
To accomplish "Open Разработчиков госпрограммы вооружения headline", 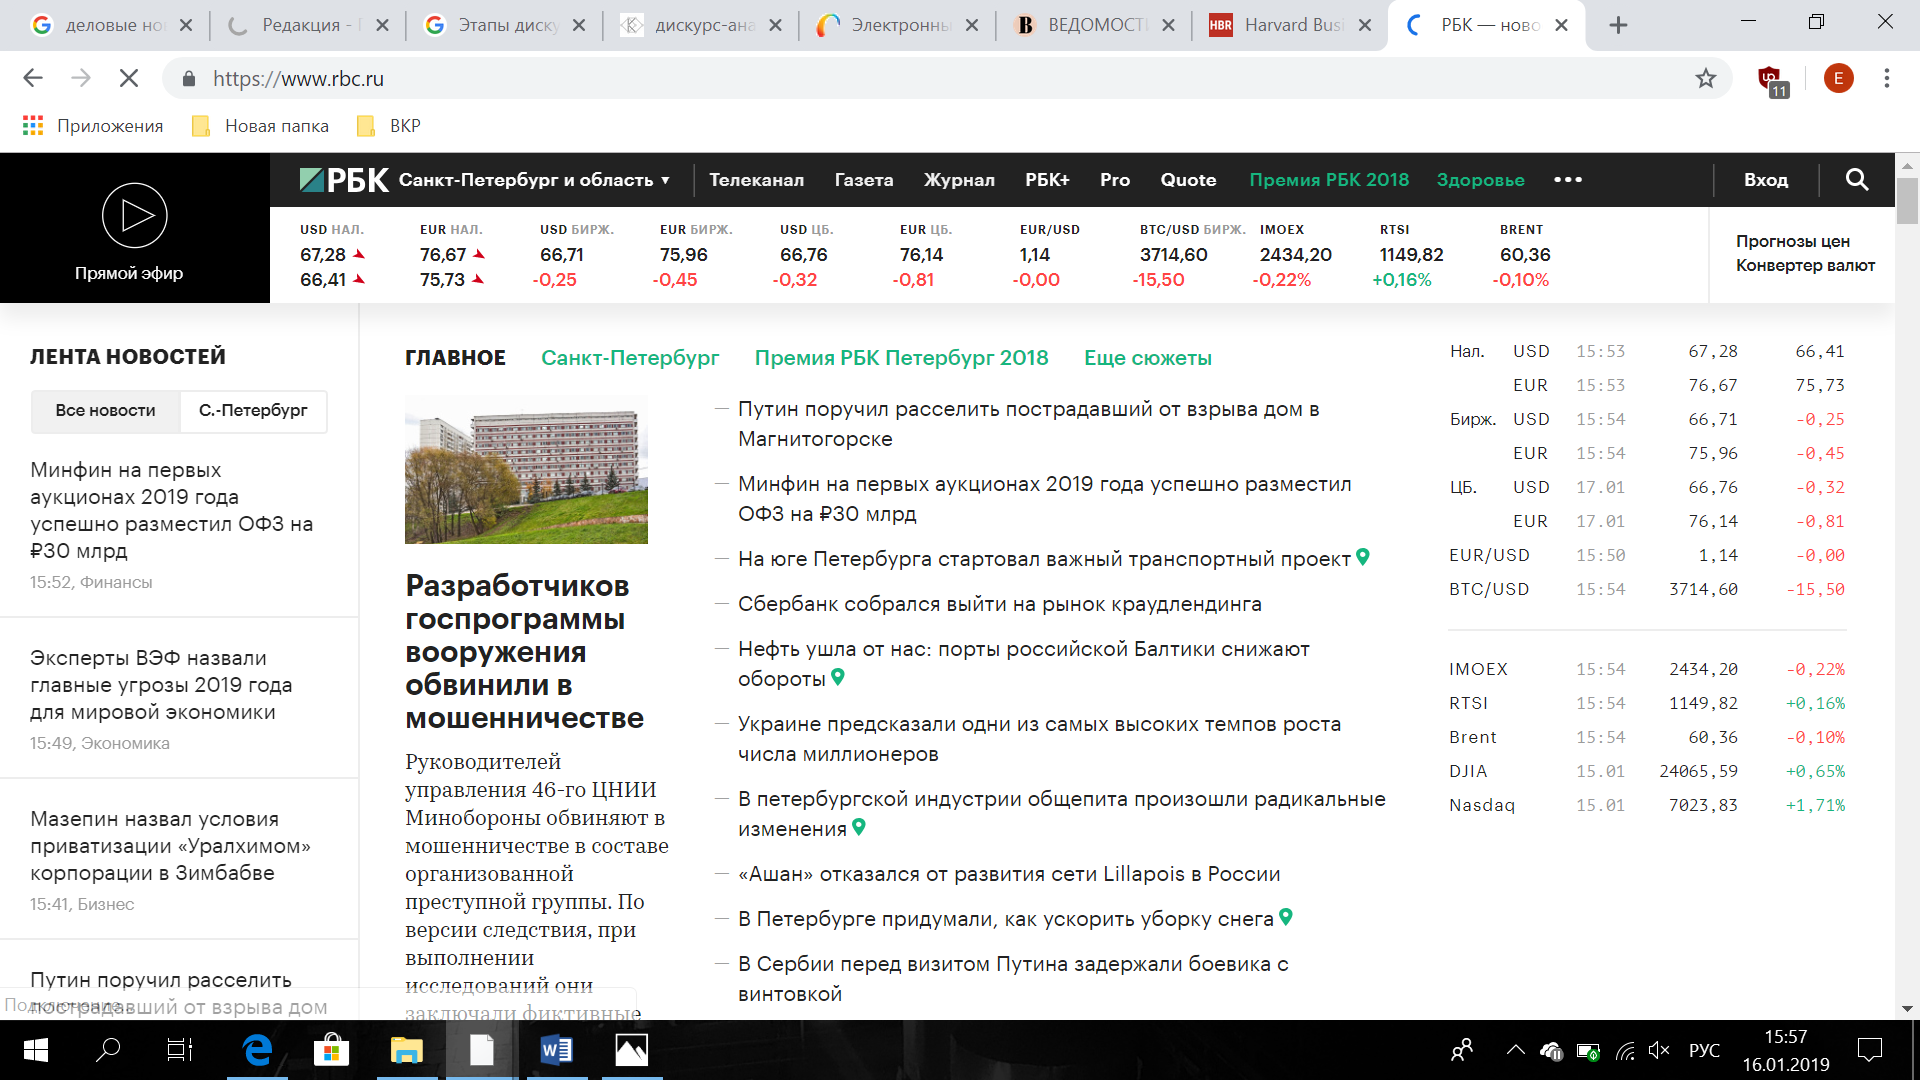I will [x=524, y=652].
